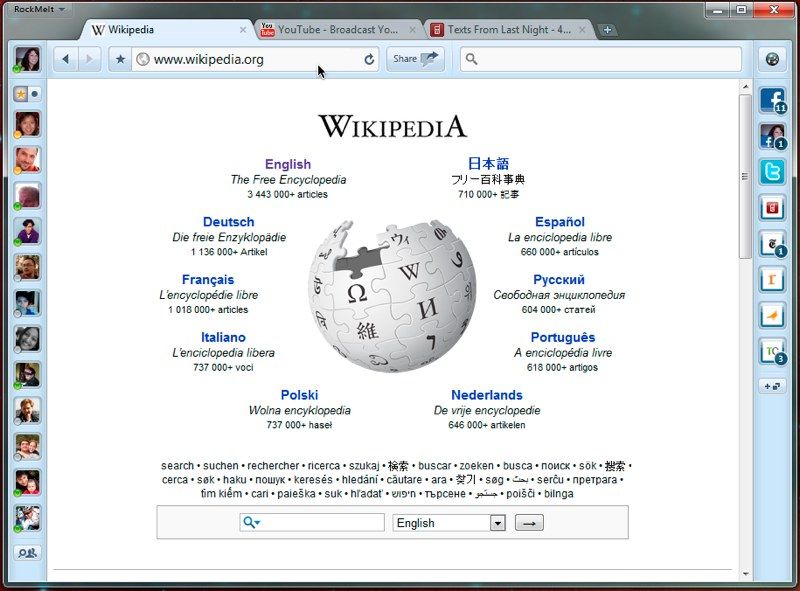The image size is (800, 591).
Task: Click the star bookmark icon in address bar
Action: (120, 59)
